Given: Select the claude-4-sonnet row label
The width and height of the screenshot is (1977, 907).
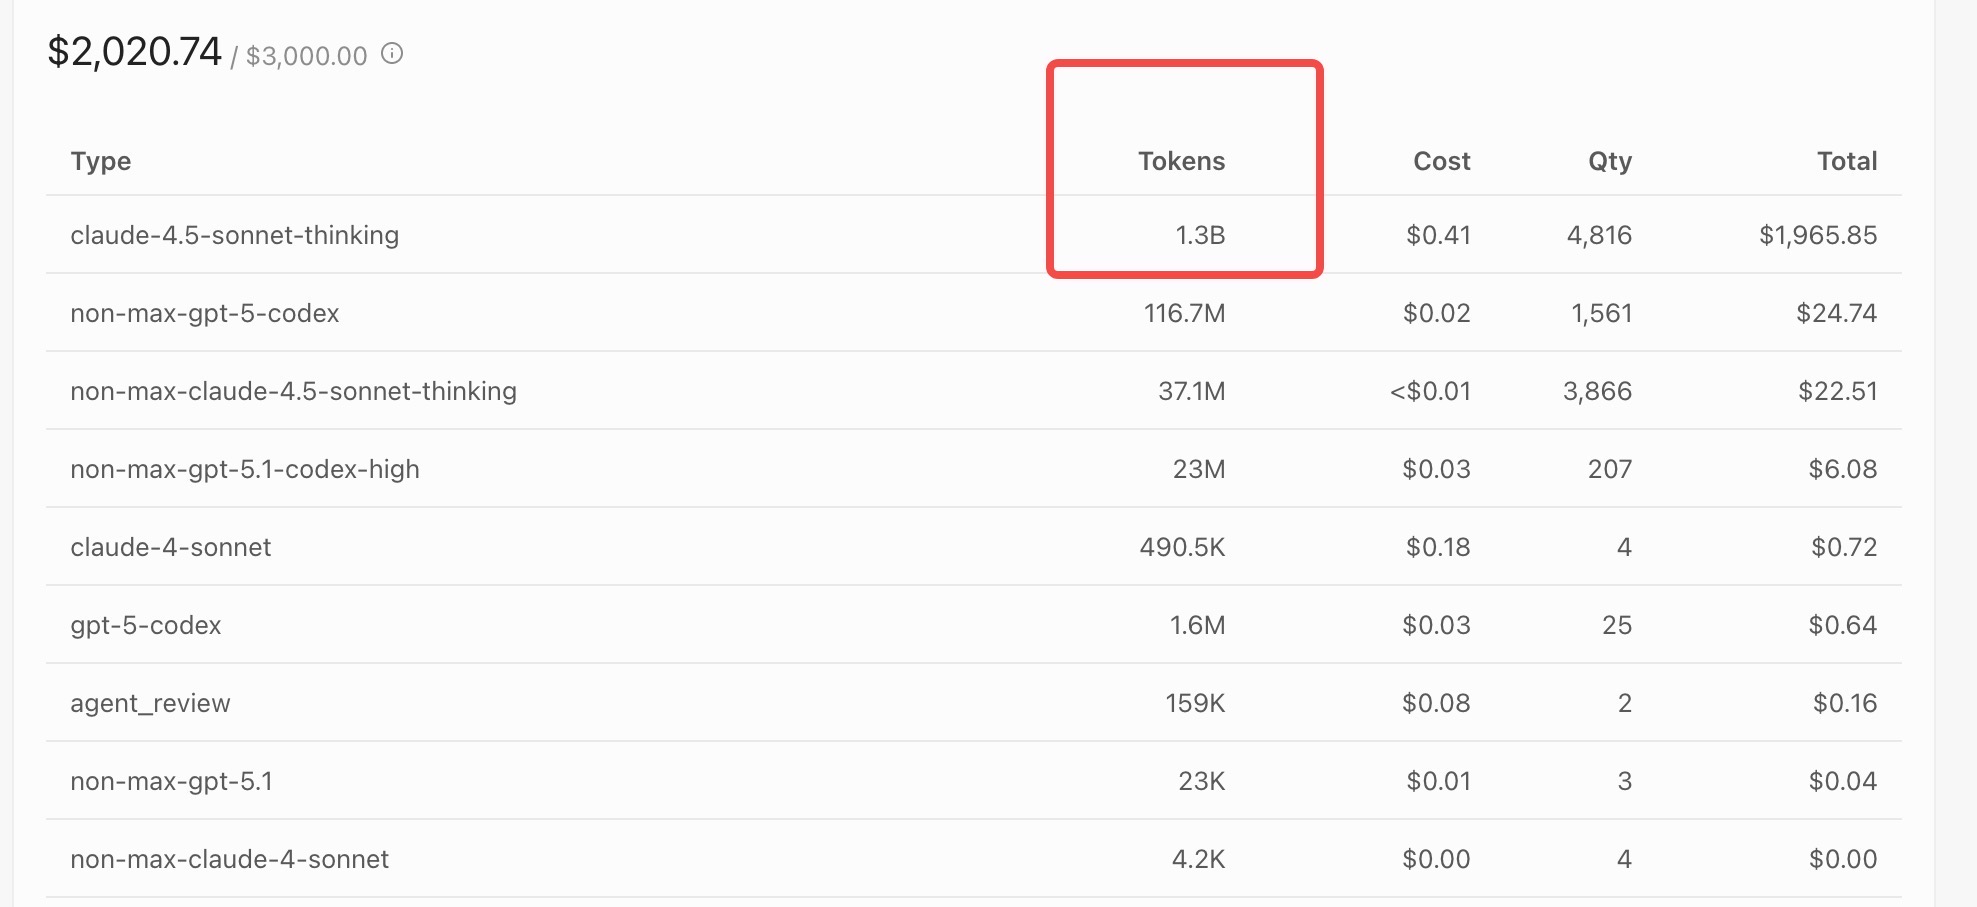Looking at the screenshot, I should pyautogui.click(x=171, y=547).
